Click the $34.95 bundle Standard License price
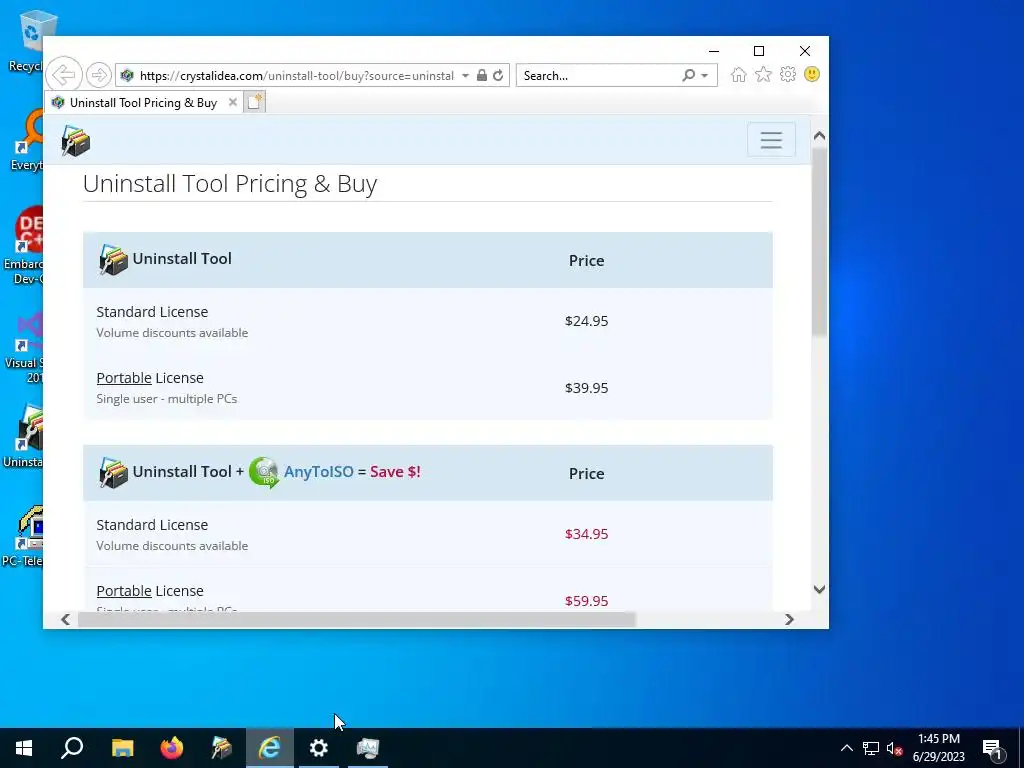The image size is (1024, 768). point(586,534)
